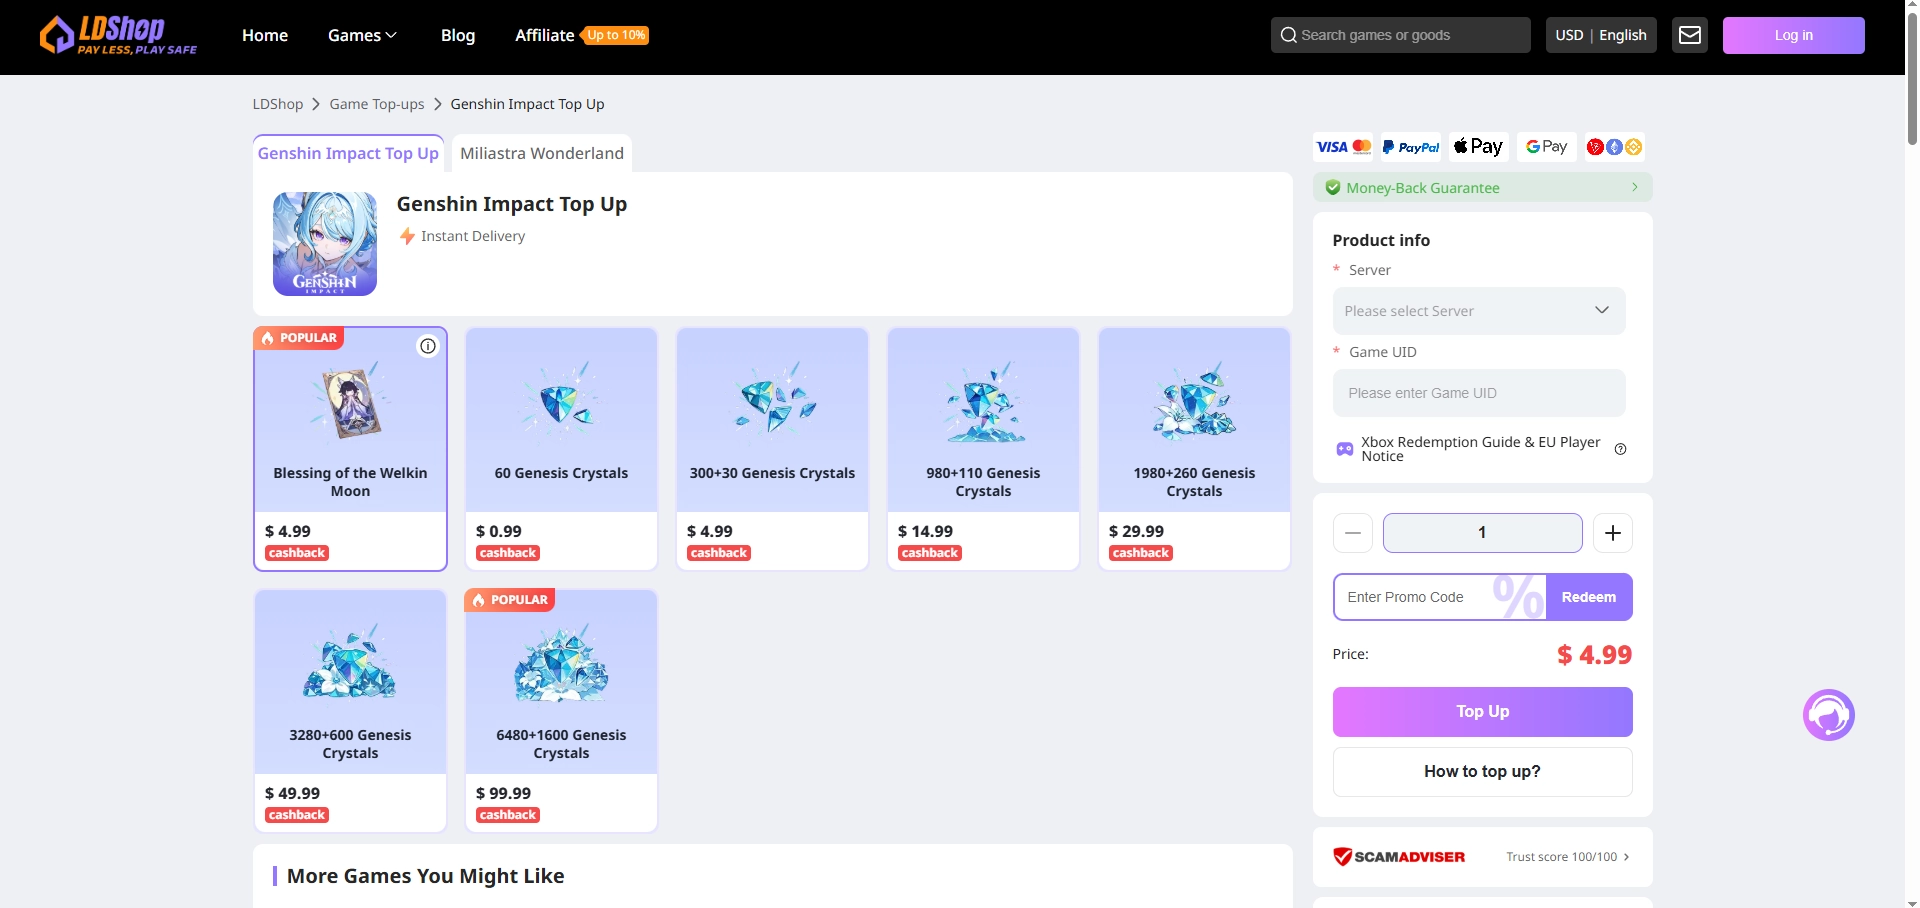Select the 3280+600 Genesis Crystals card
Screen dimensions: 1920x908
tap(350, 711)
